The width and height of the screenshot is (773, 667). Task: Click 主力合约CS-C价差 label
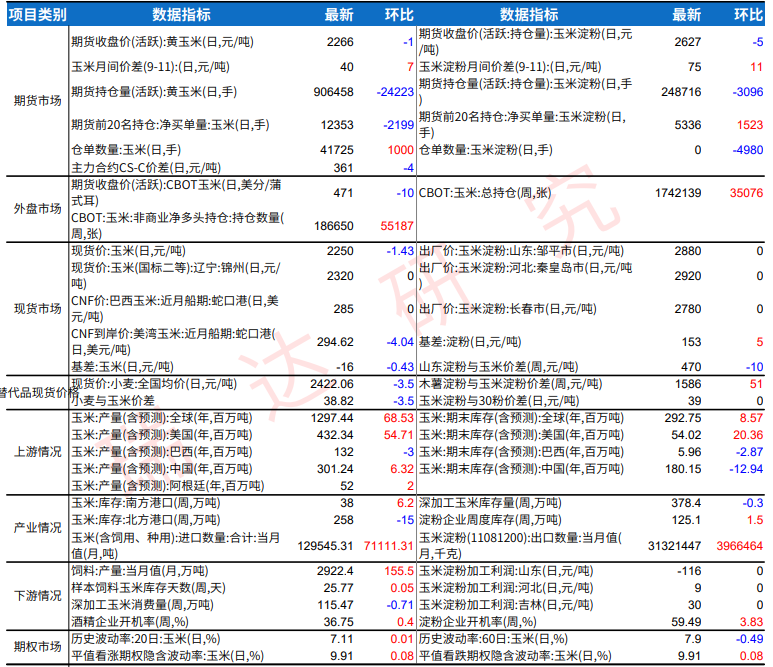pyautogui.click(x=146, y=168)
